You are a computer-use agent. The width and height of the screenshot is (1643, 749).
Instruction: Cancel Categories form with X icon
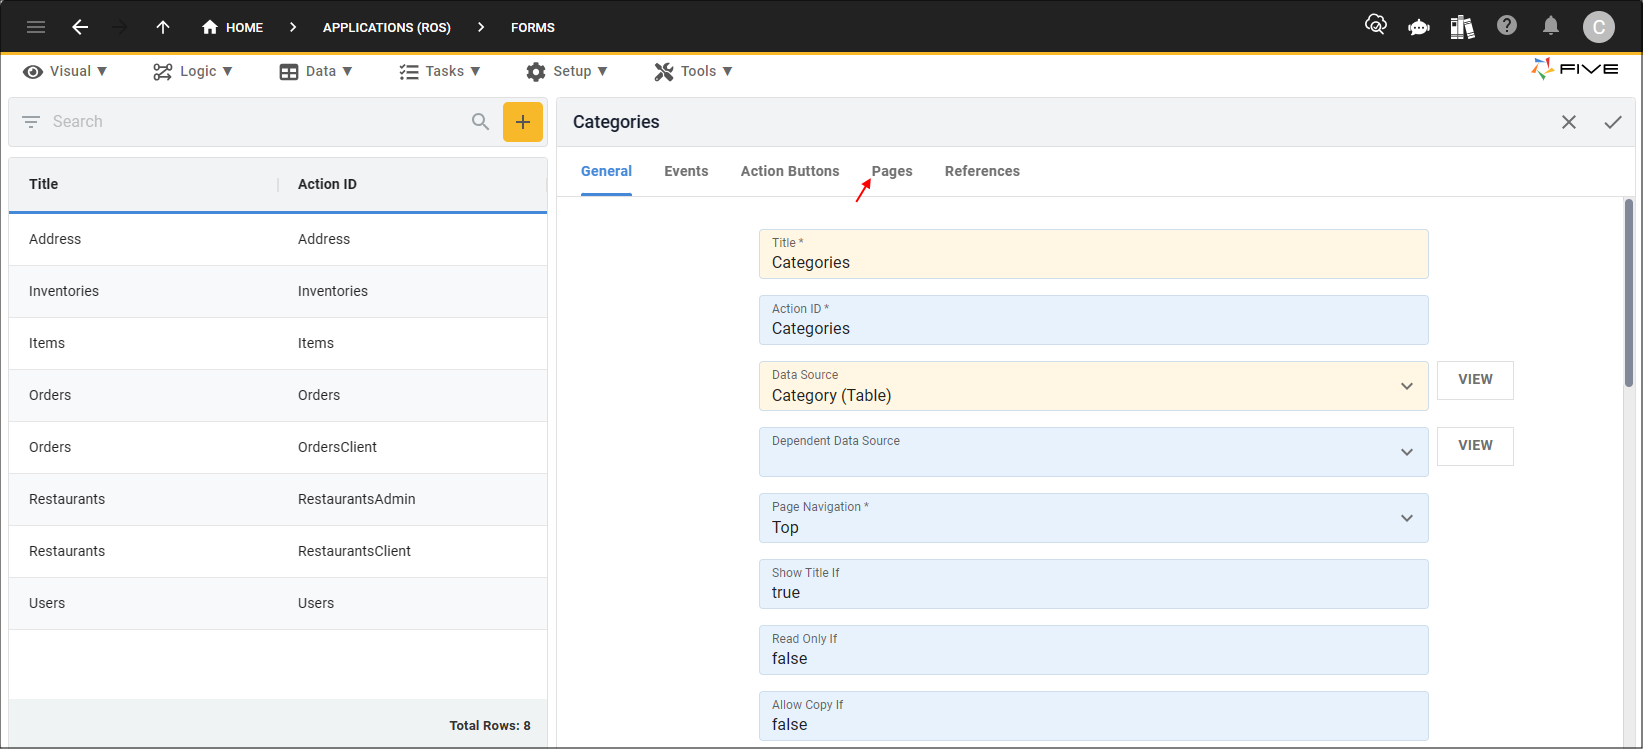tap(1569, 122)
